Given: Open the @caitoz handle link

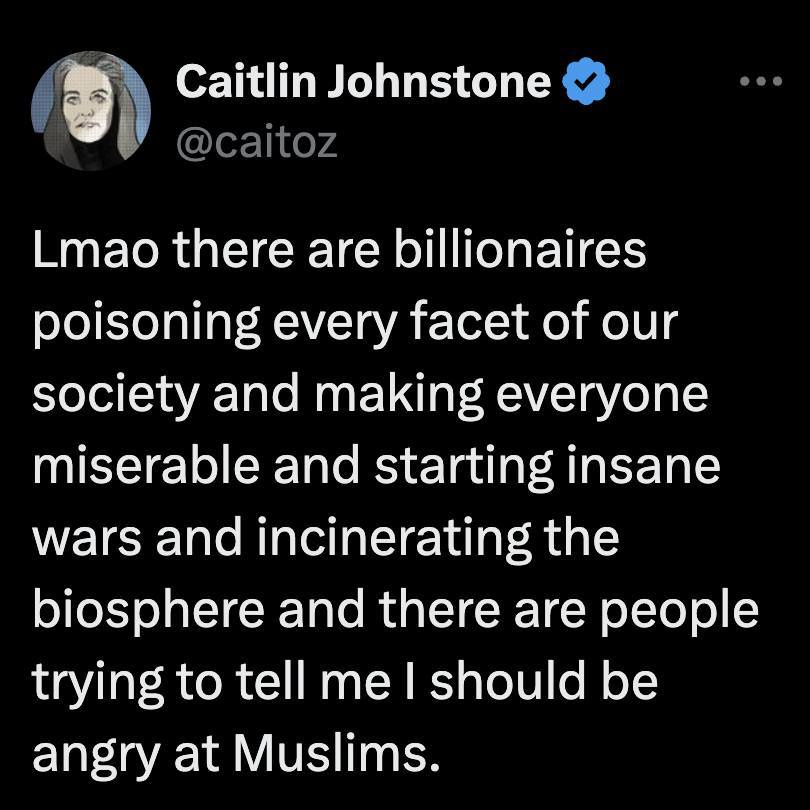Looking at the screenshot, I should click(x=257, y=143).
